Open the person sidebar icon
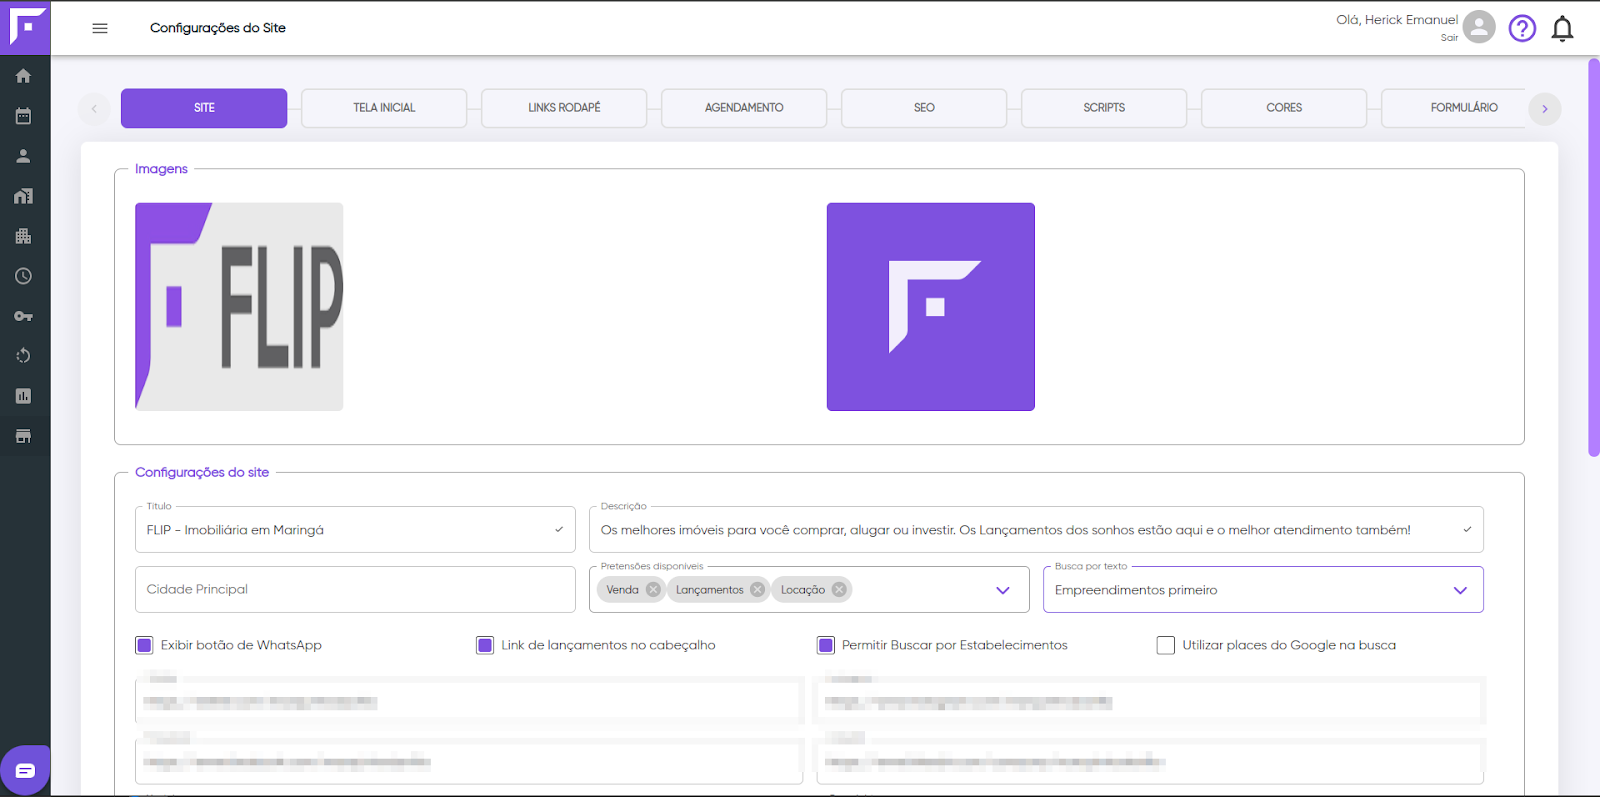Image resolution: width=1600 pixels, height=797 pixels. pyautogui.click(x=23, y=156)
